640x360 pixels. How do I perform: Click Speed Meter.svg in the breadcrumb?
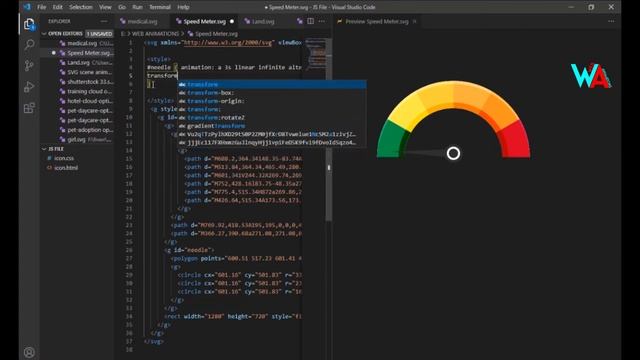216,34
